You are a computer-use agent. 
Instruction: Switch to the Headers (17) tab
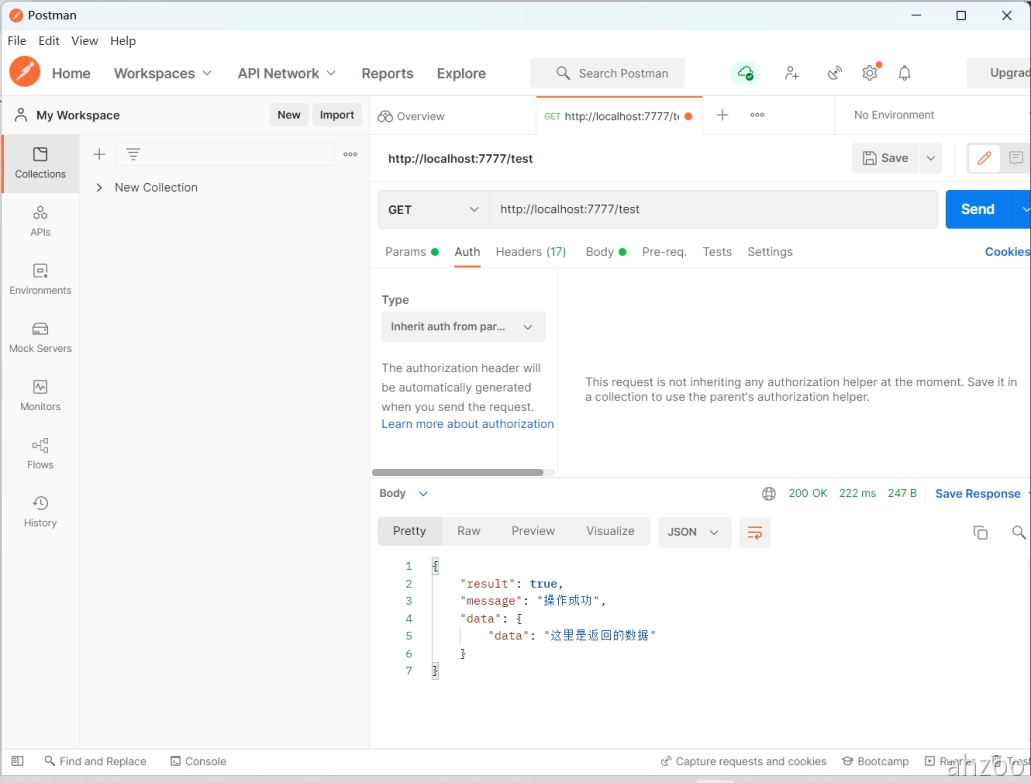pos(530,252)
